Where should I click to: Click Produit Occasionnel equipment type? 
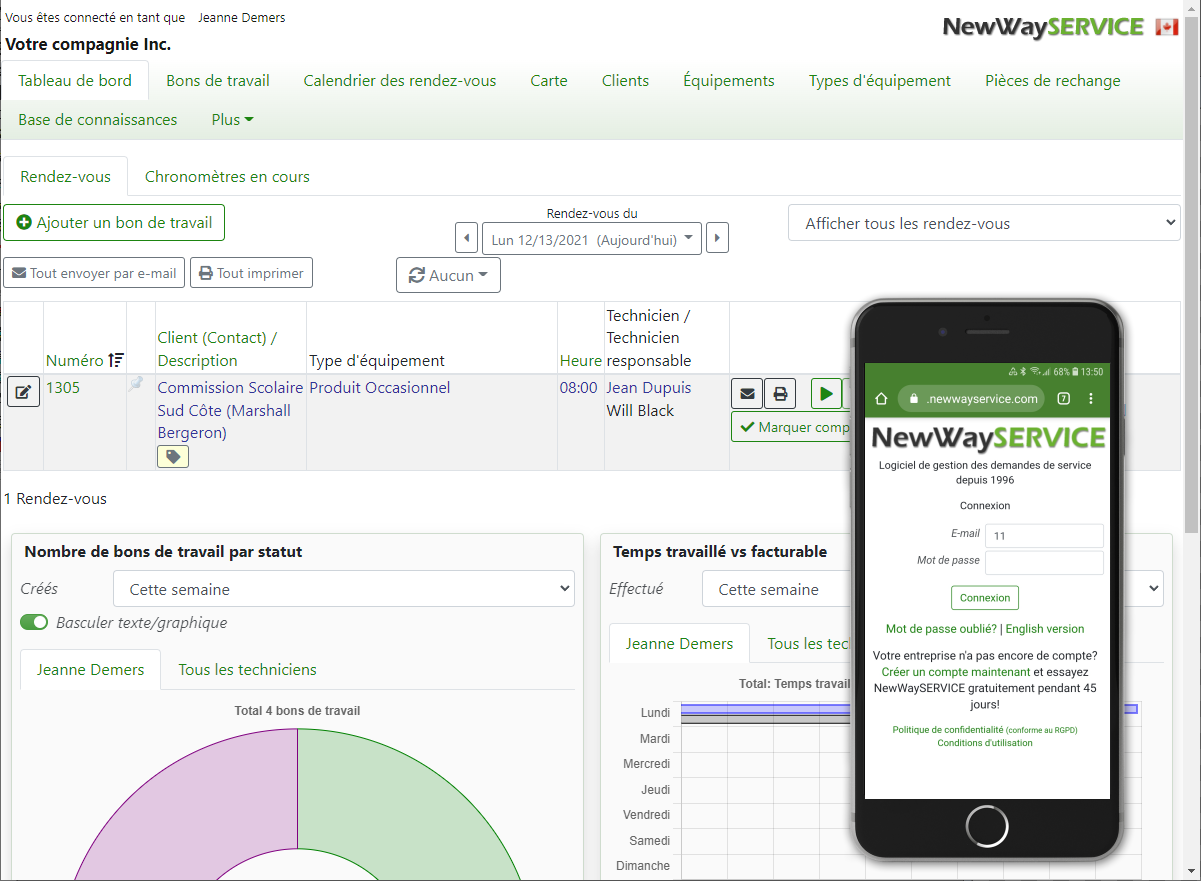click(380, 387)
